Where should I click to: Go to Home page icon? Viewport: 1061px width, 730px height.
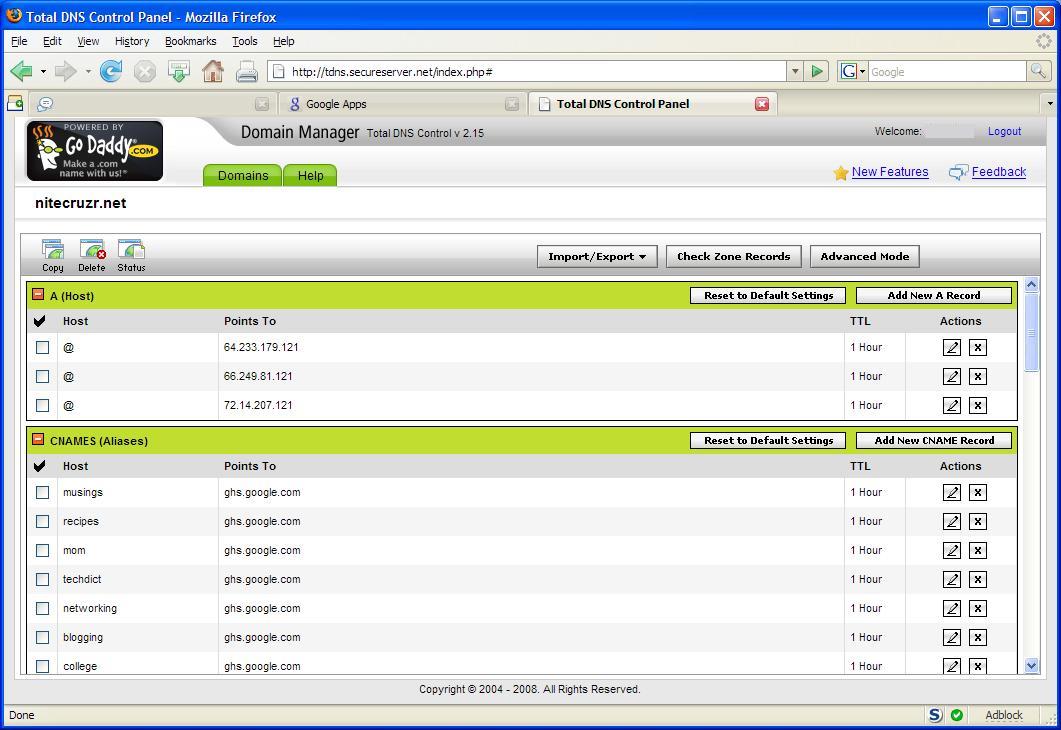tap(213, 71)
